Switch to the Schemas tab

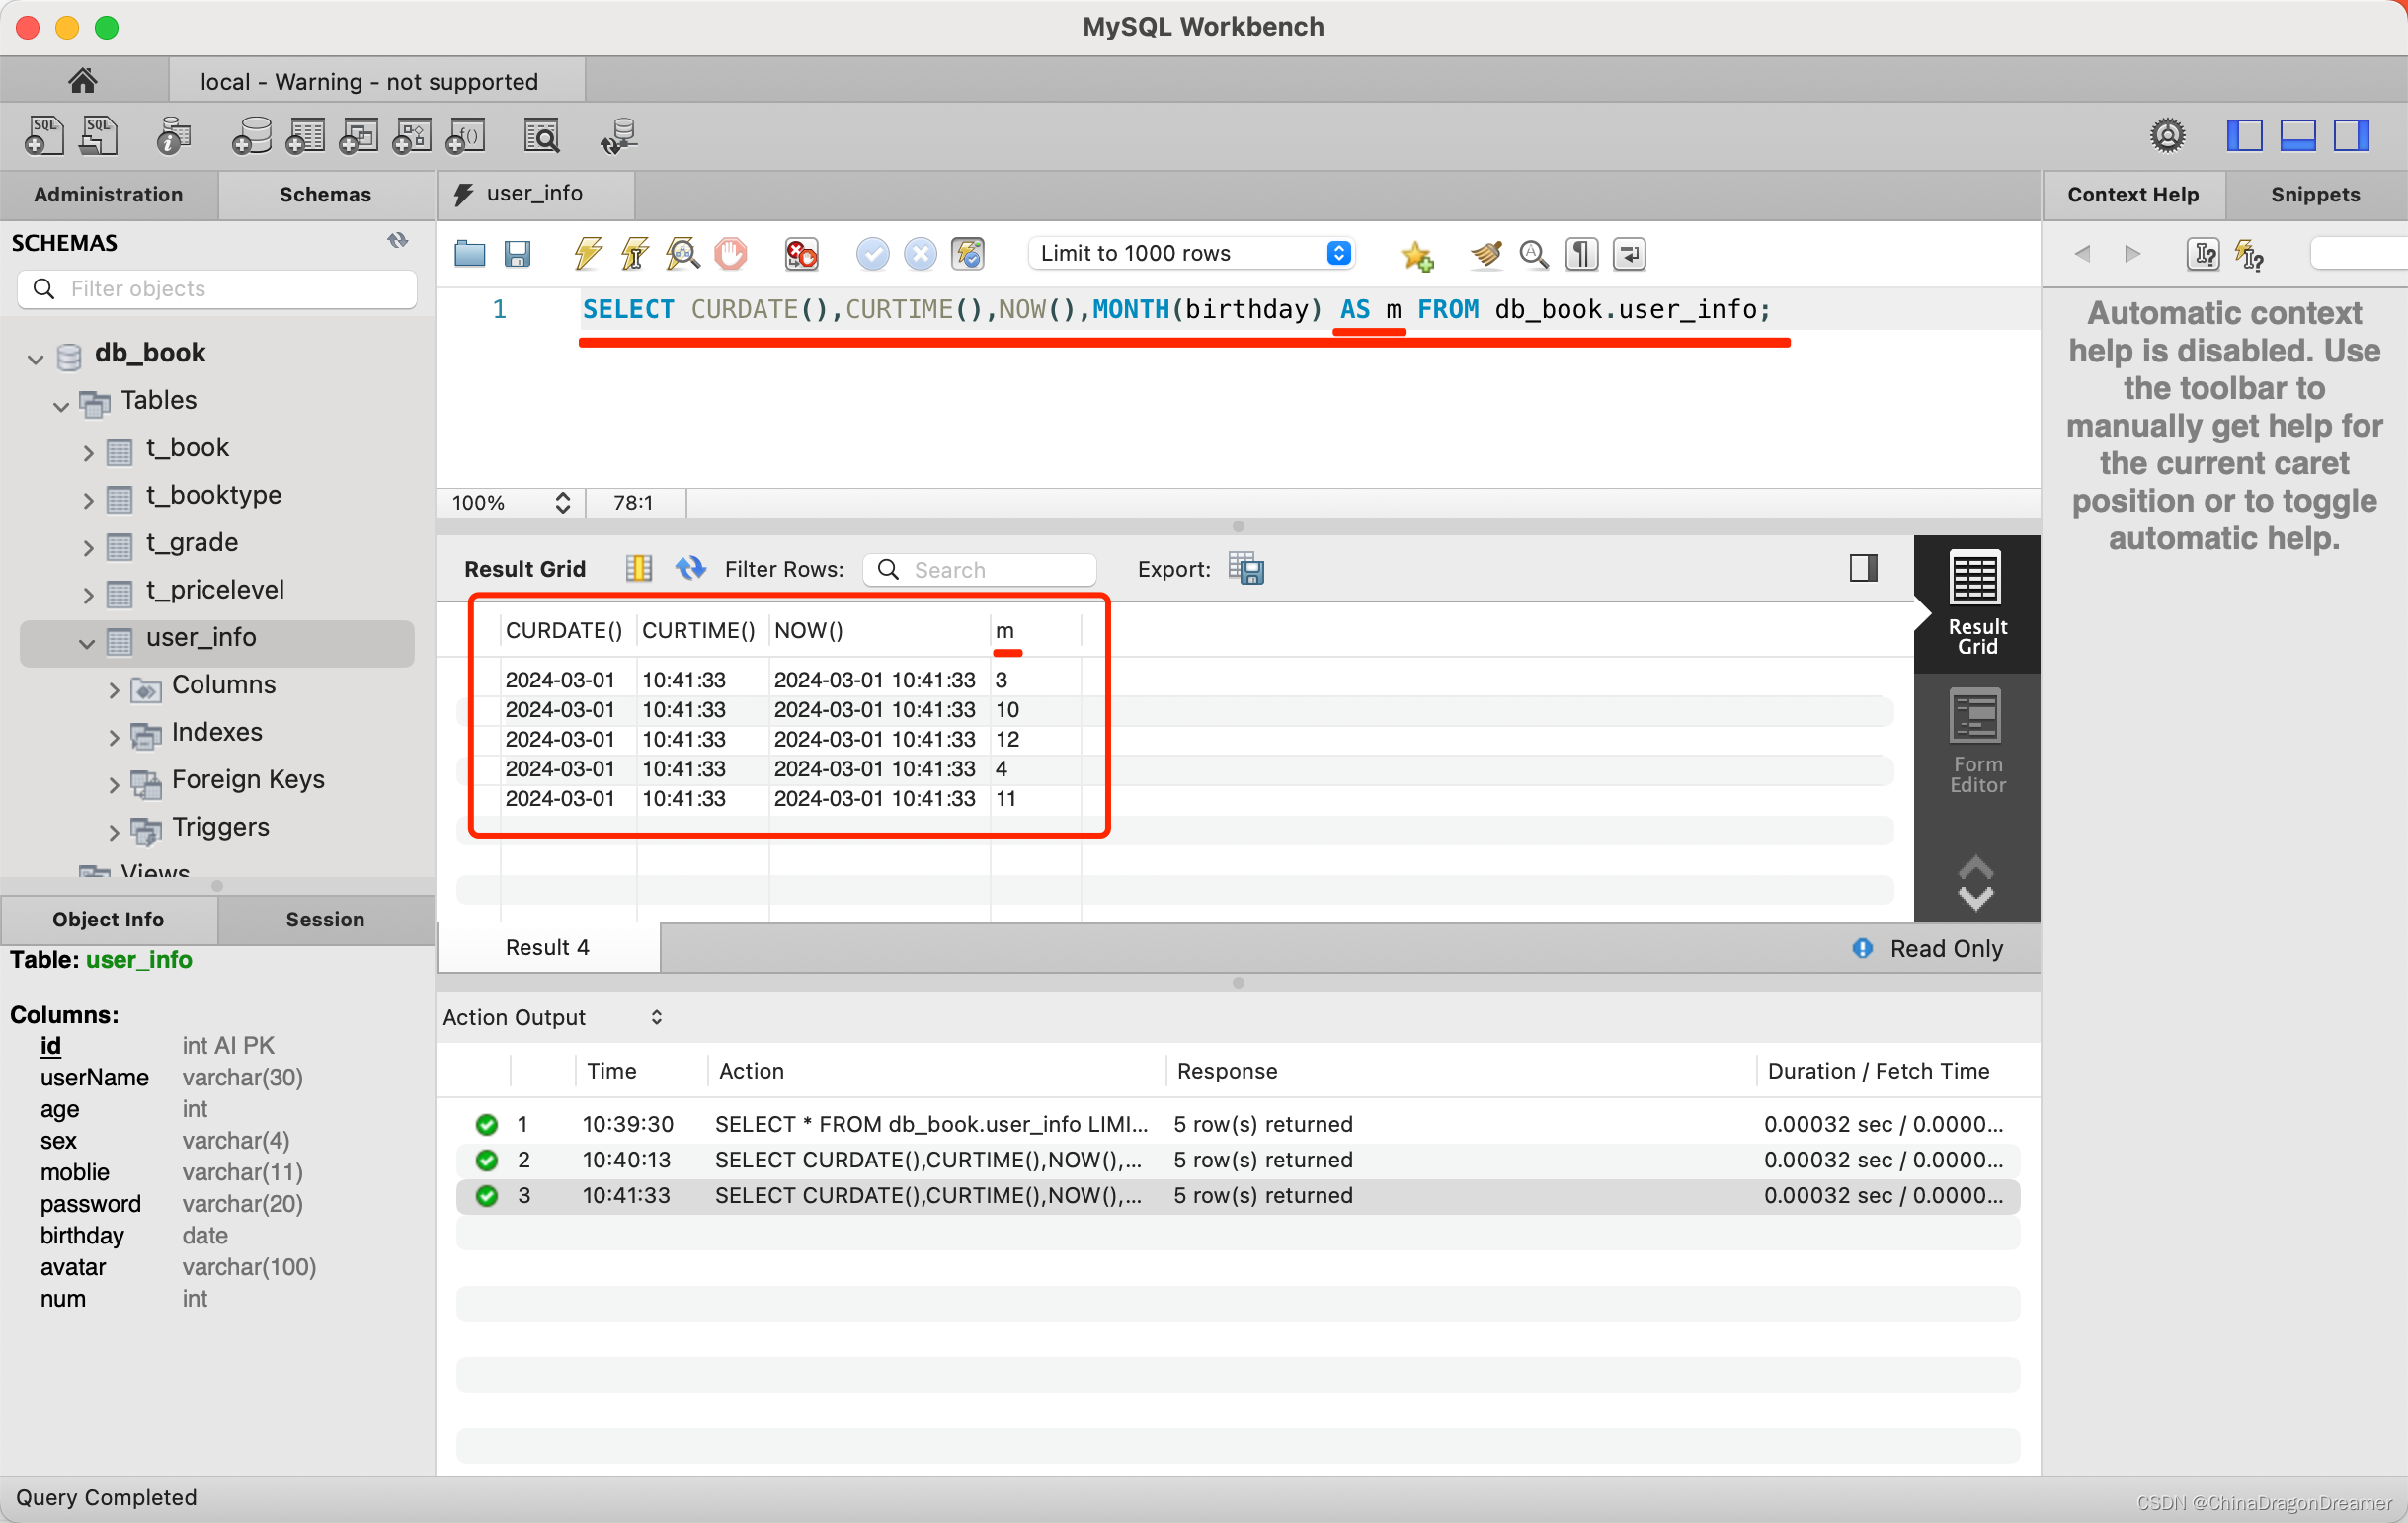(x=323, y=195)
